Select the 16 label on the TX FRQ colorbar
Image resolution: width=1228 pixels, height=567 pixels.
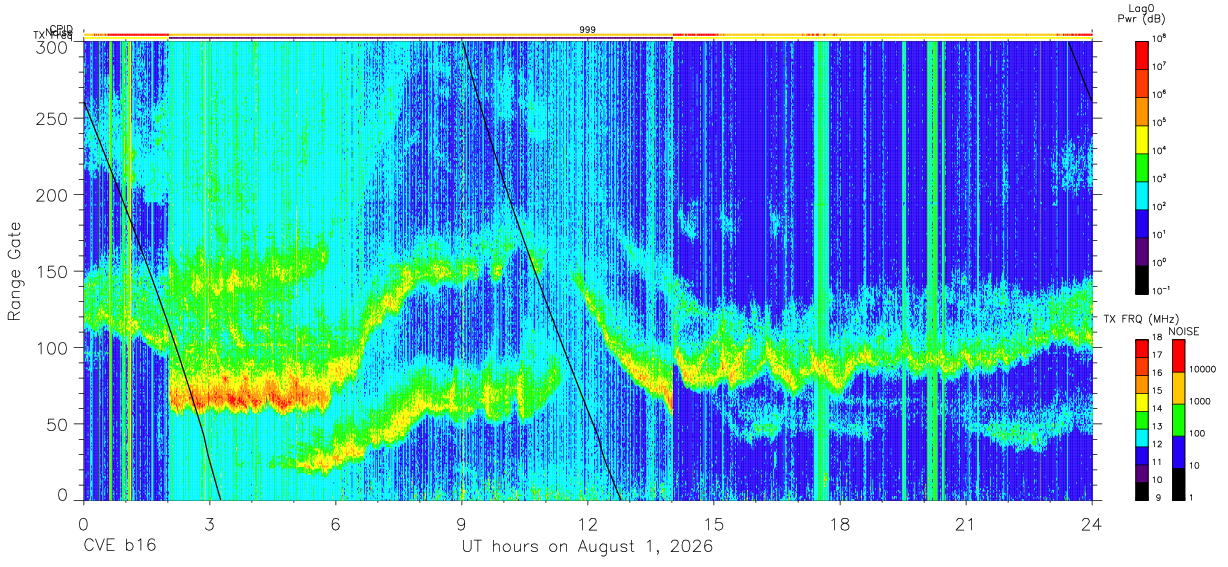point(1156,373)
